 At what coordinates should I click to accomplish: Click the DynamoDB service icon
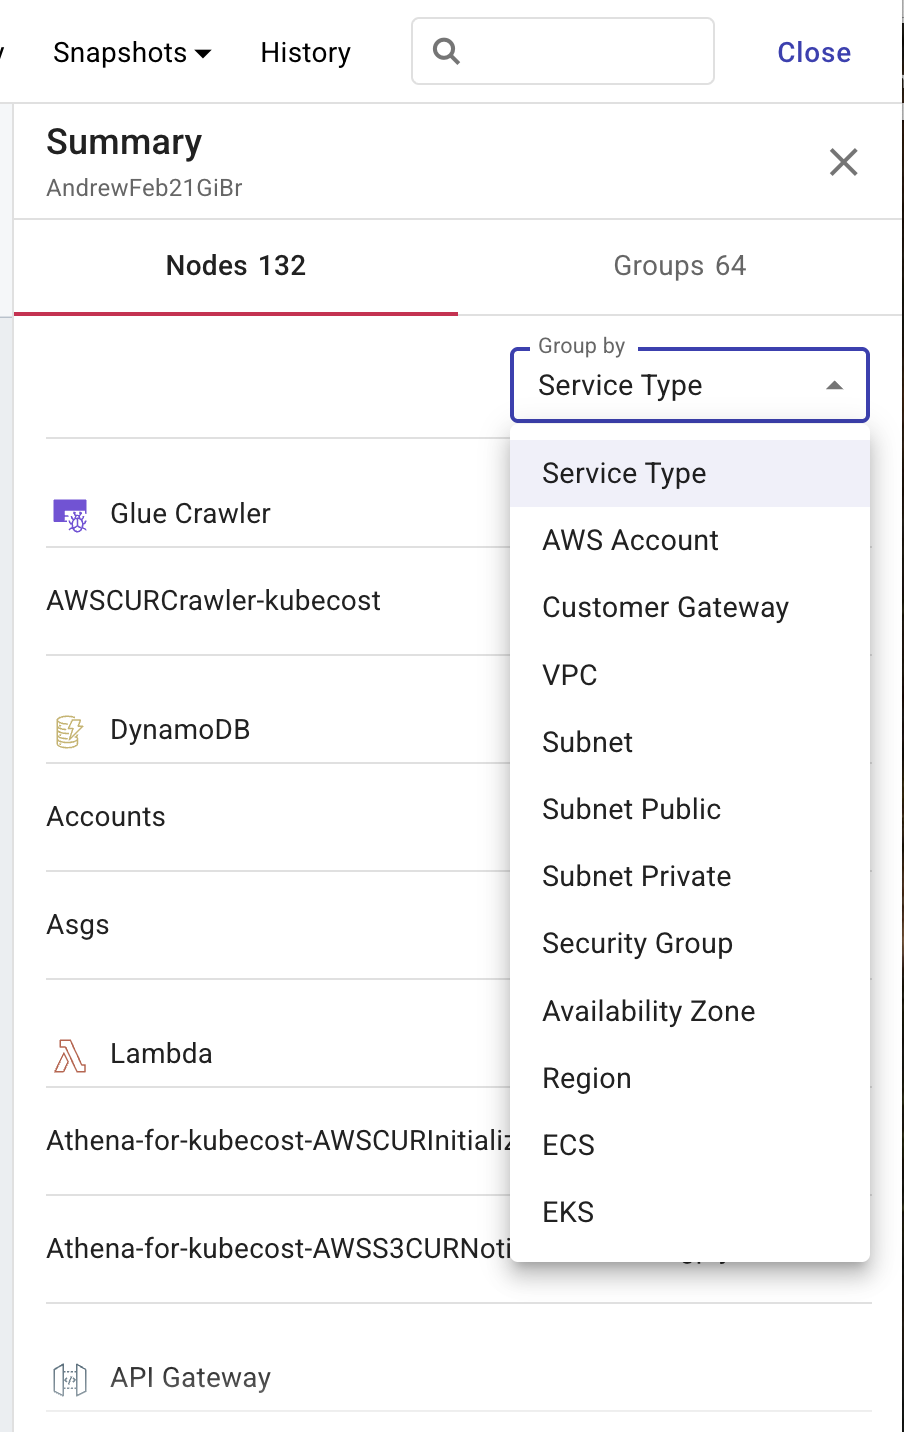(69, 731)
